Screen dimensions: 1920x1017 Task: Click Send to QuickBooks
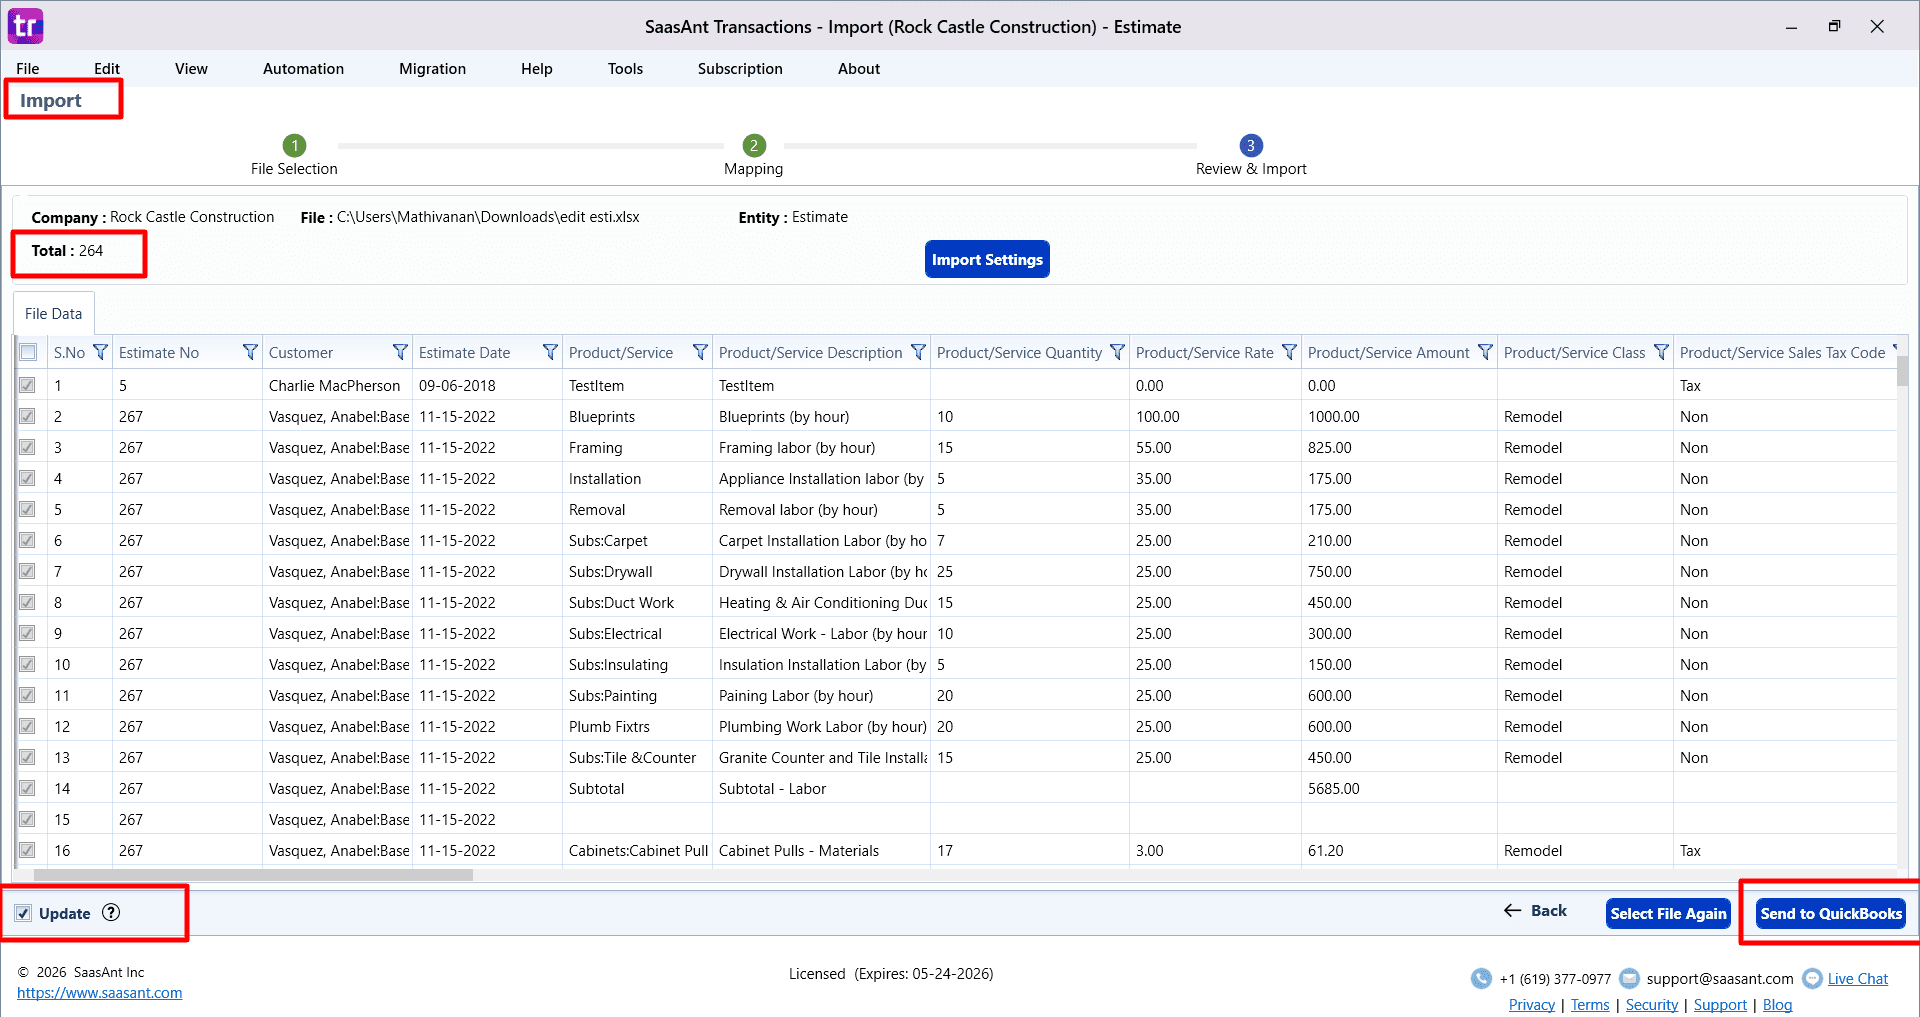pyautogui.click(x=1831, y=913)
